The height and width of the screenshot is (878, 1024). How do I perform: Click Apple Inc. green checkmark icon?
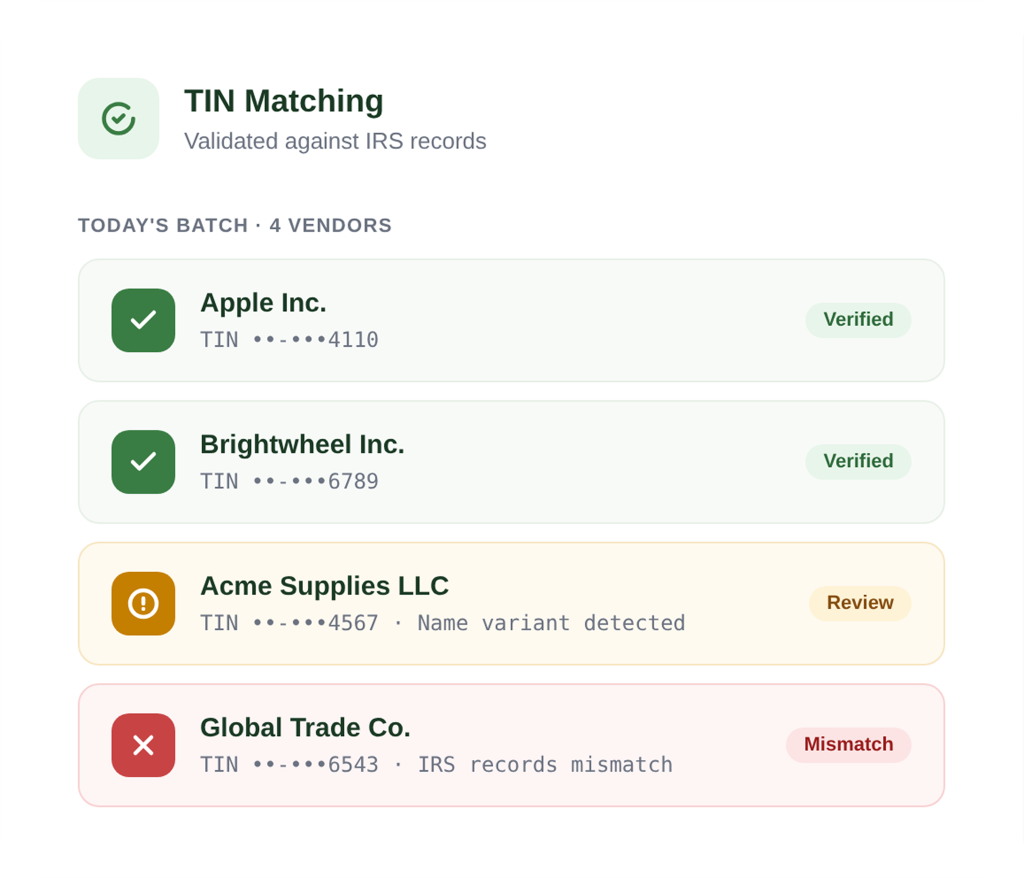coord(143,320)
